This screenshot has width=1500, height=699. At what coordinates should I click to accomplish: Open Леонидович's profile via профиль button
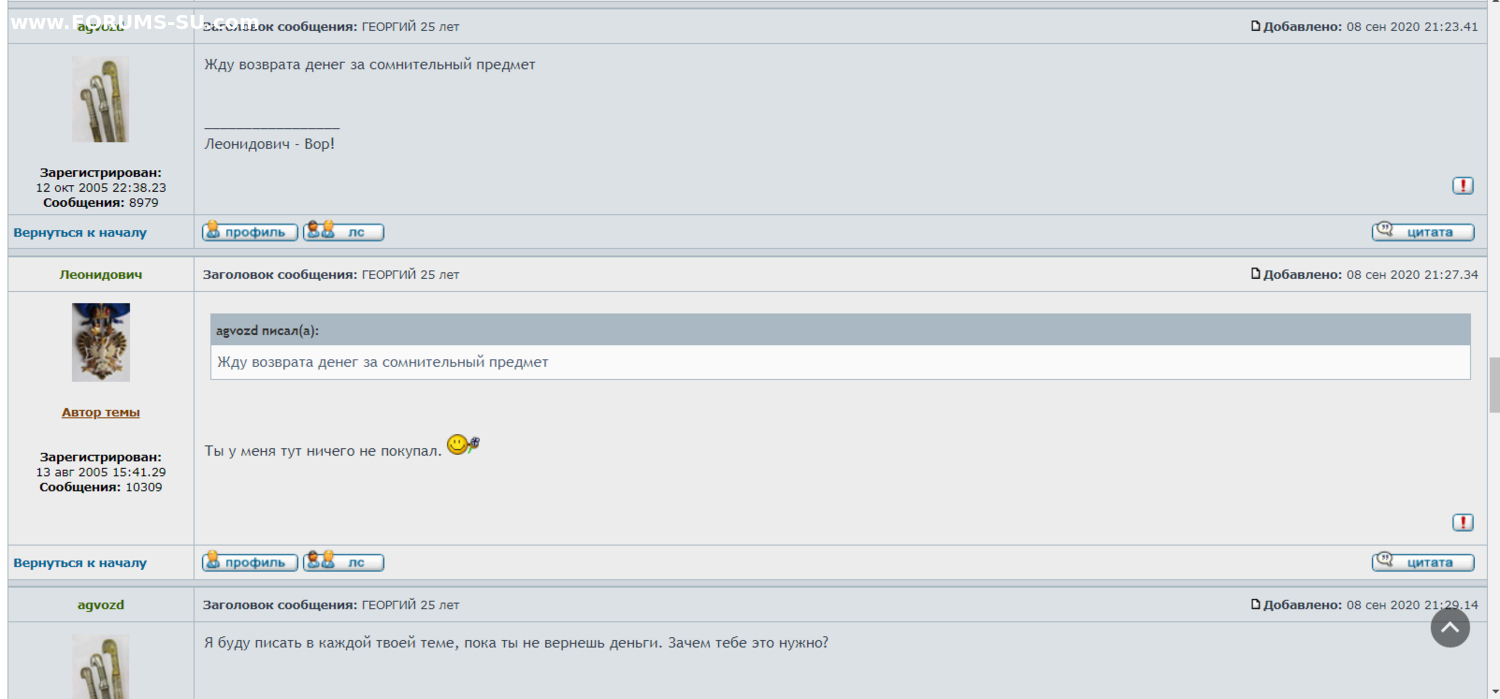[250, 562]
